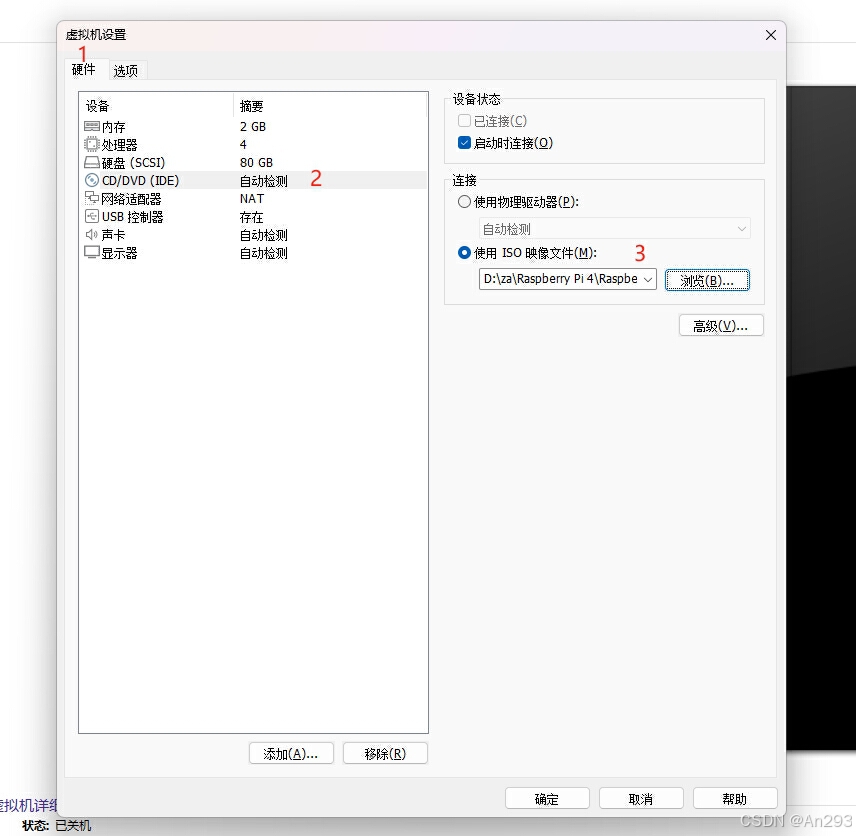Confirm with the 确定 button
856x836 pixels.
[x=547, y=799]
